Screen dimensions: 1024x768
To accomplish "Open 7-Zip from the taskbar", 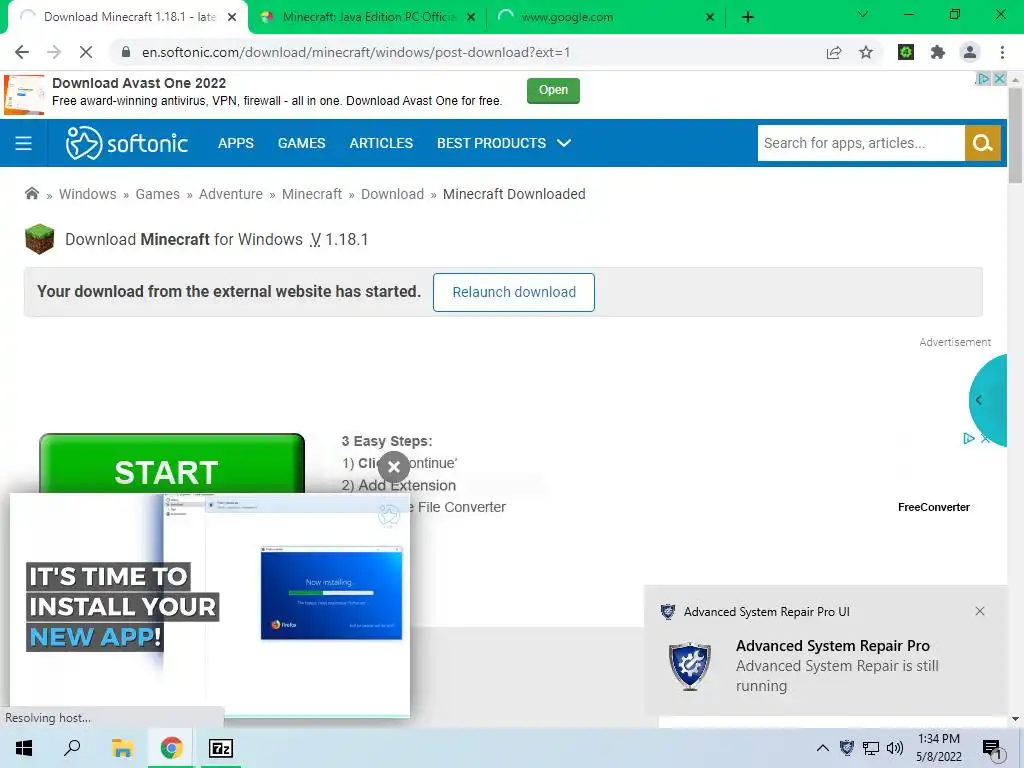I will click(x=221, y=748).
